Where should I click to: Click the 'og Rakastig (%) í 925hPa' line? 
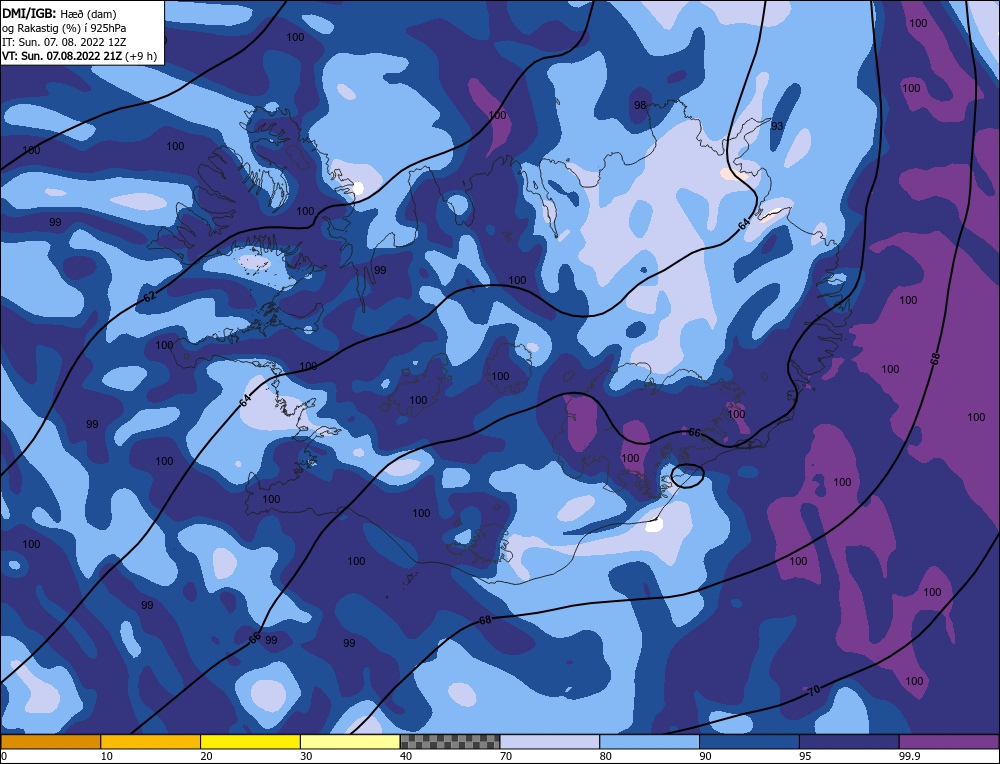pyautogui.click(x=64, y=28)
